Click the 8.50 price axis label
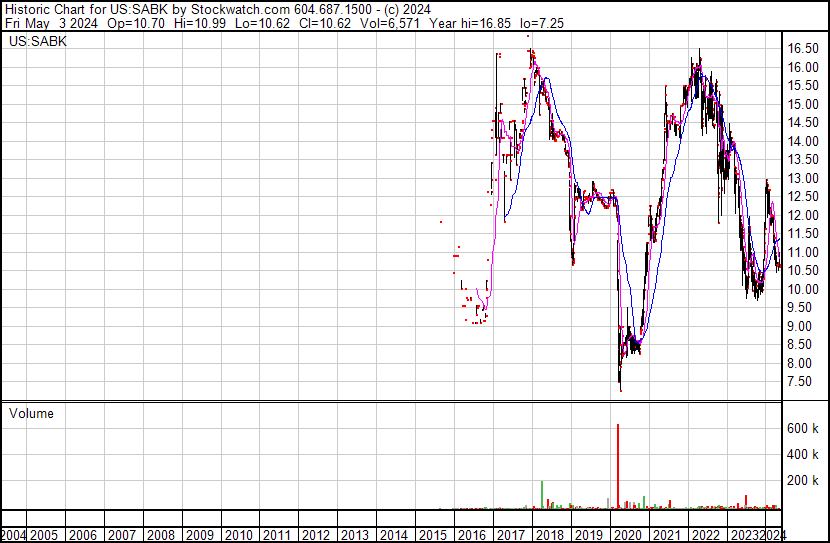 point(800,345)
